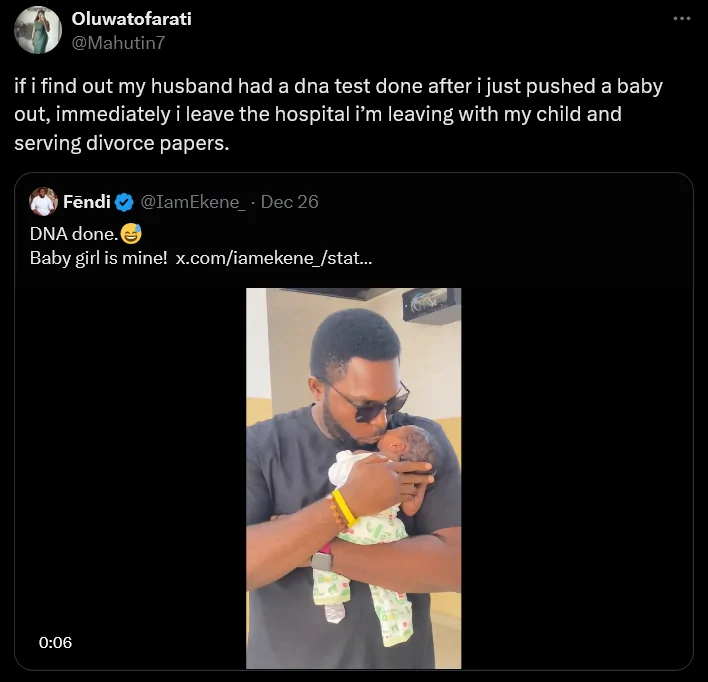Click Fēndi's small avatar in the quoted tweet
This screenshot has height=682, width=708.
click(43, 202)
